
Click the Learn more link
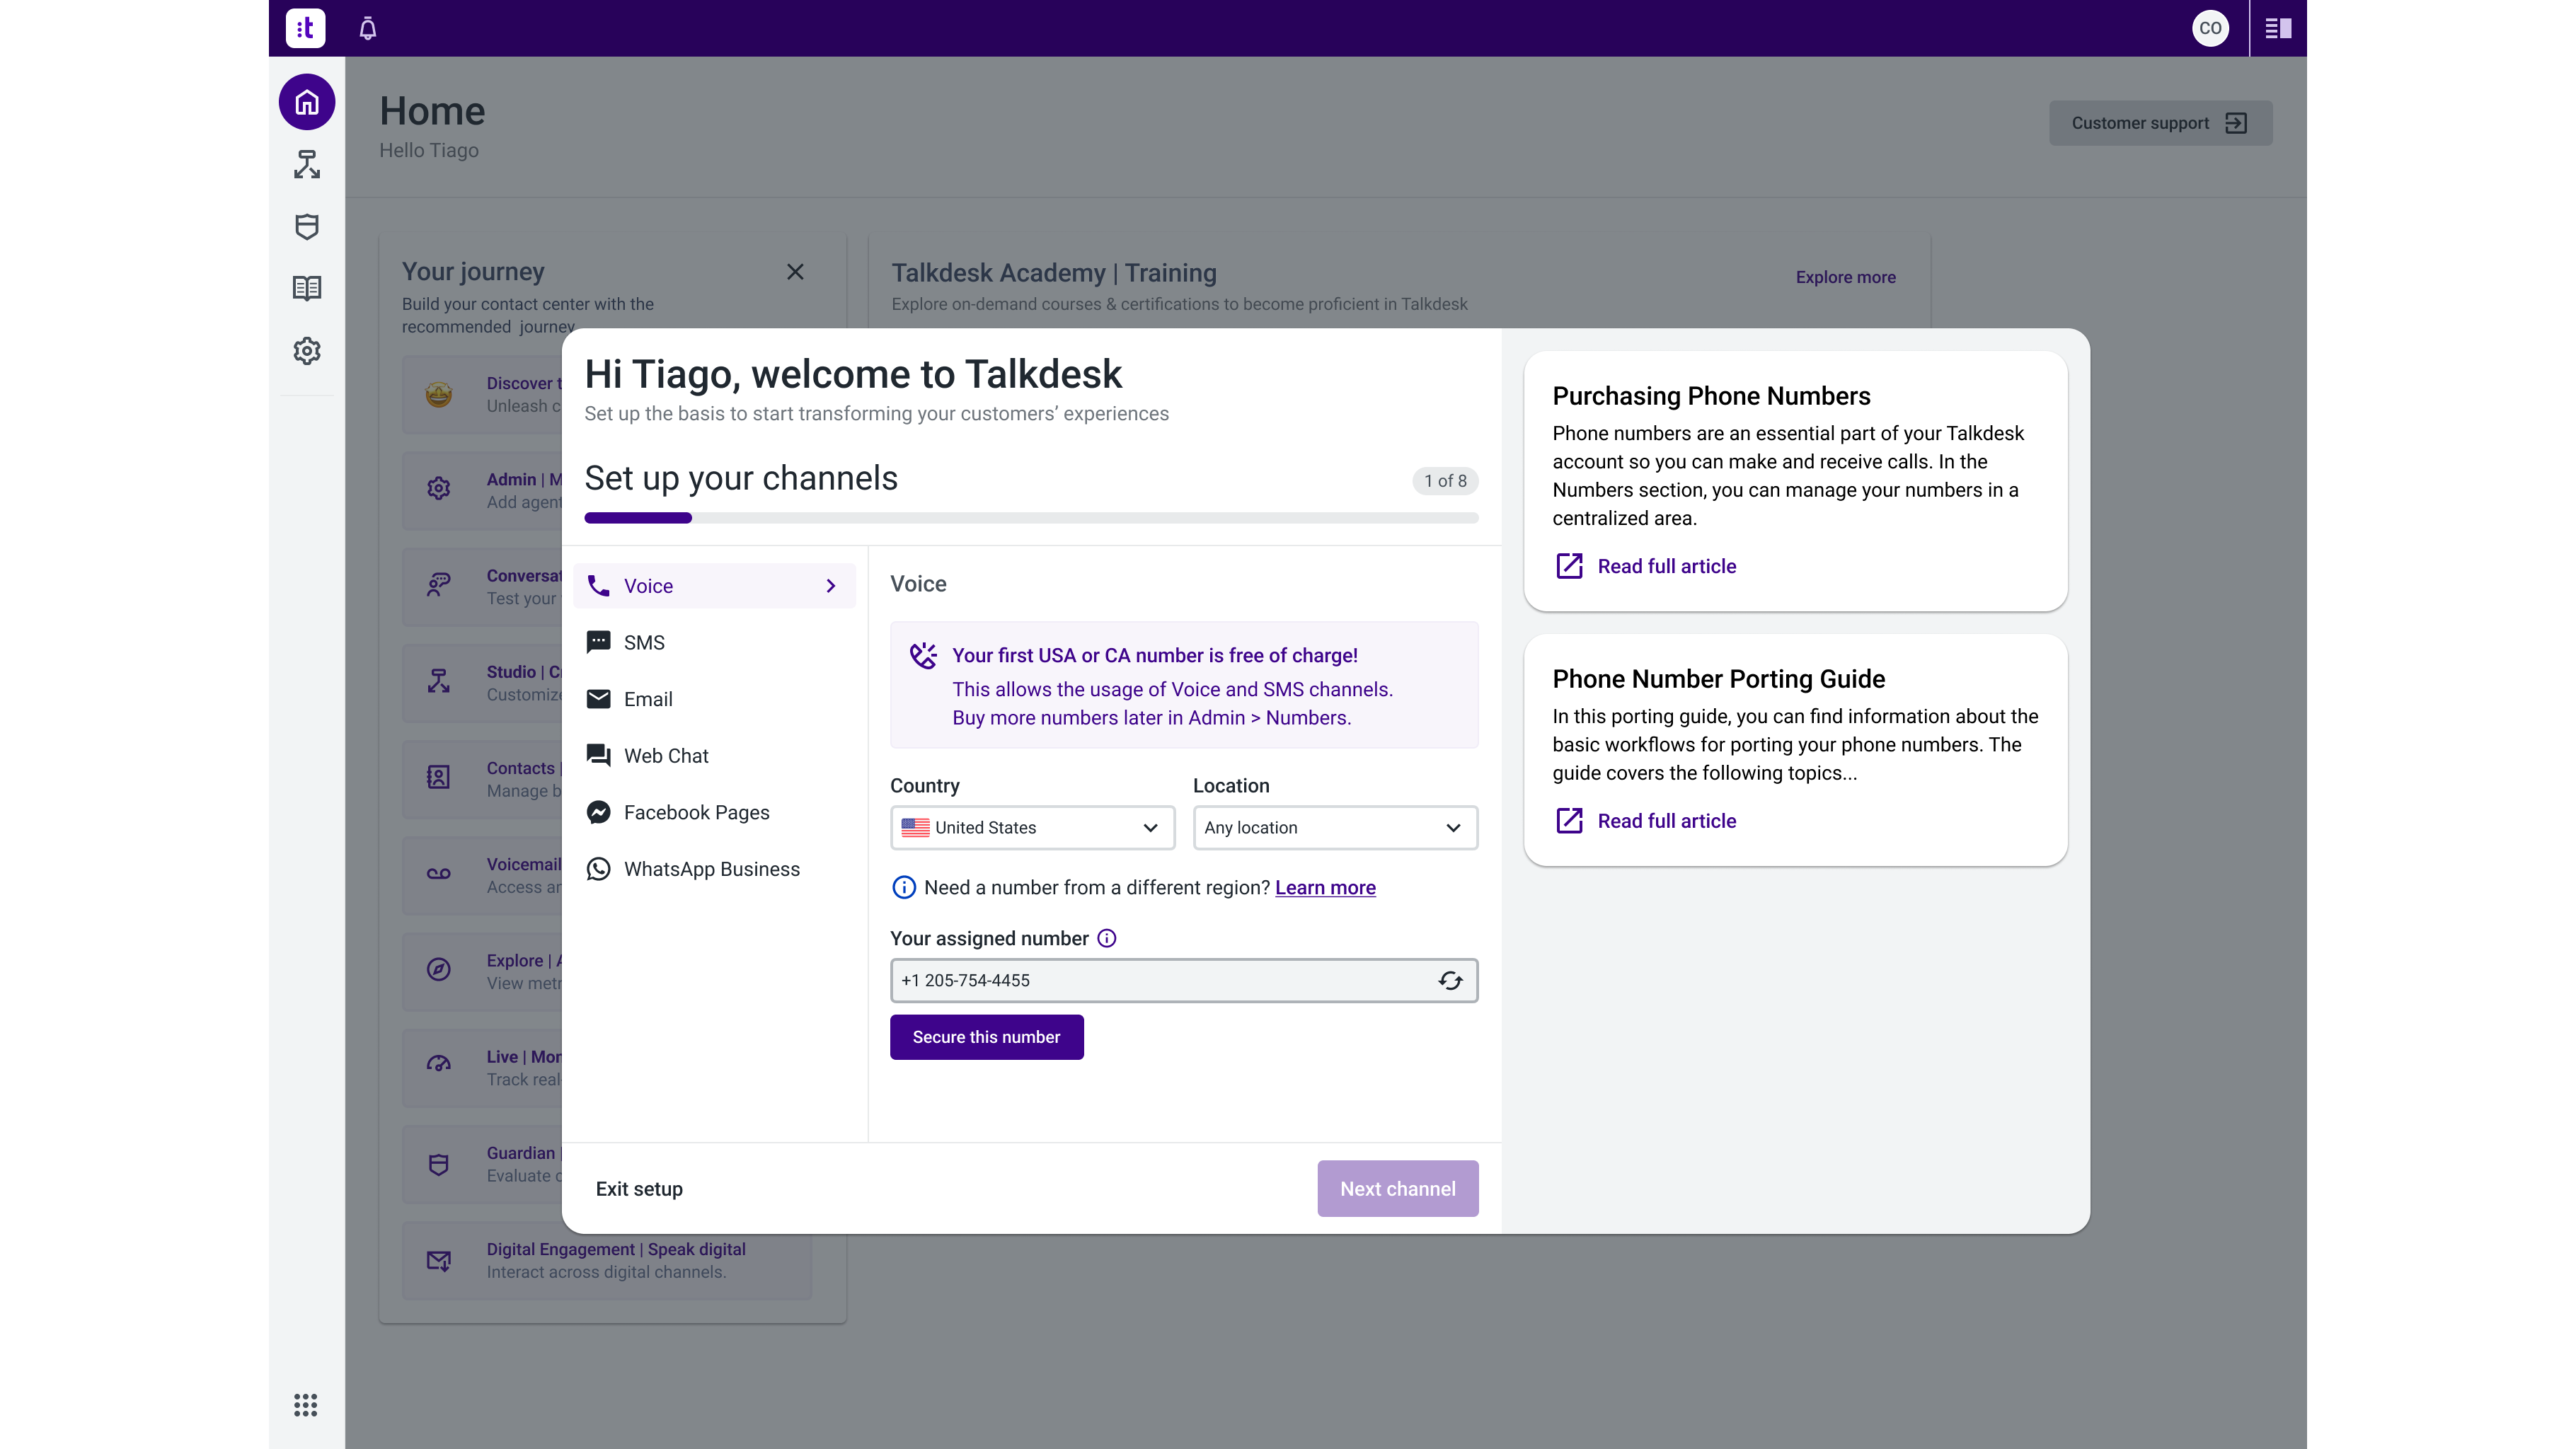click(1325, 888)
